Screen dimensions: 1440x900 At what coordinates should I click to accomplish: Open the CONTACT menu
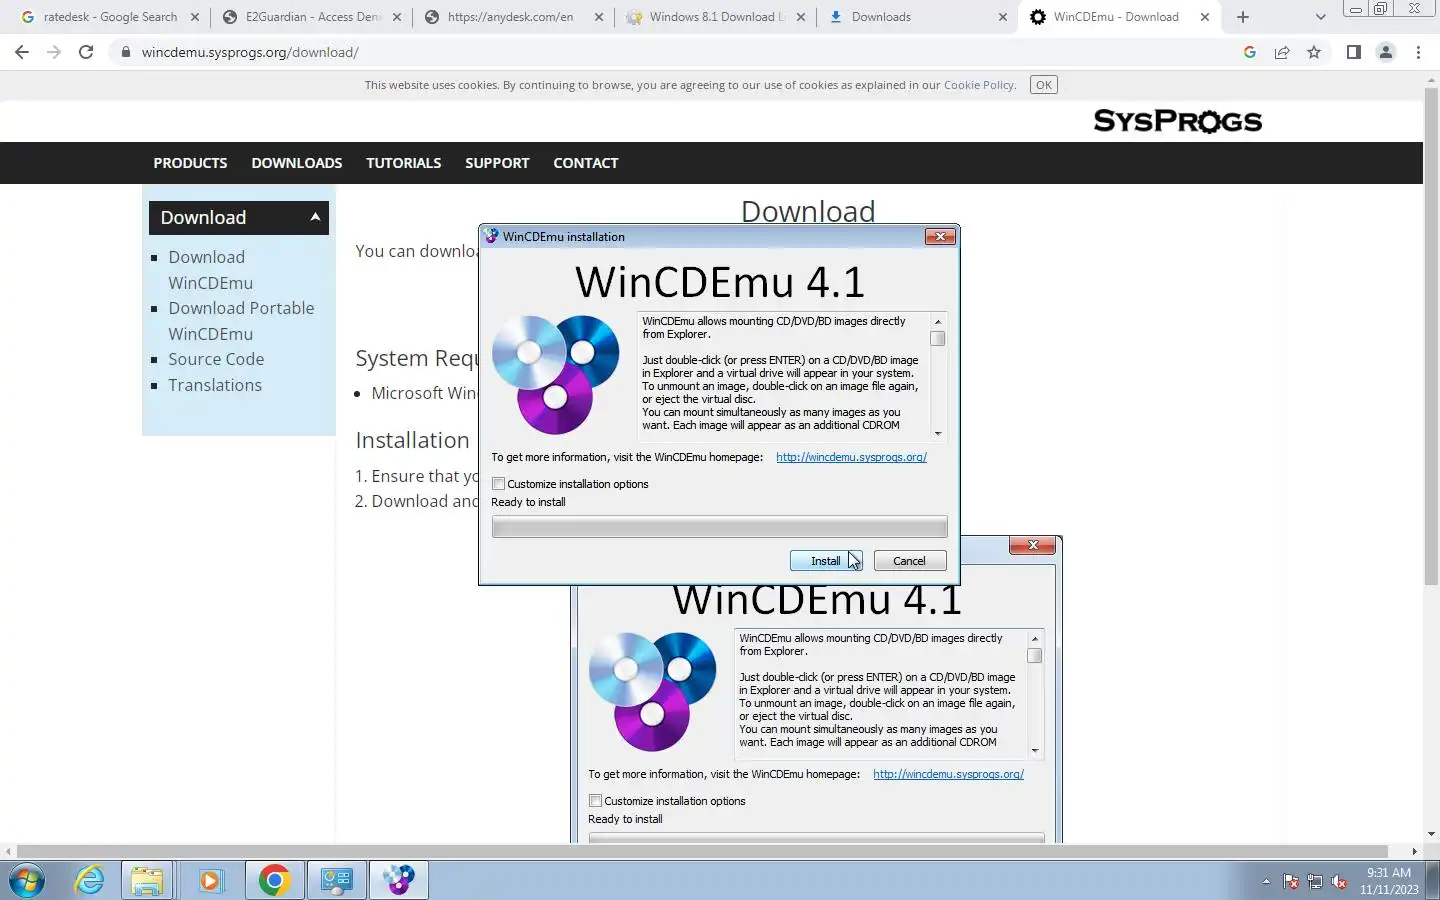[x=586, y=163]
